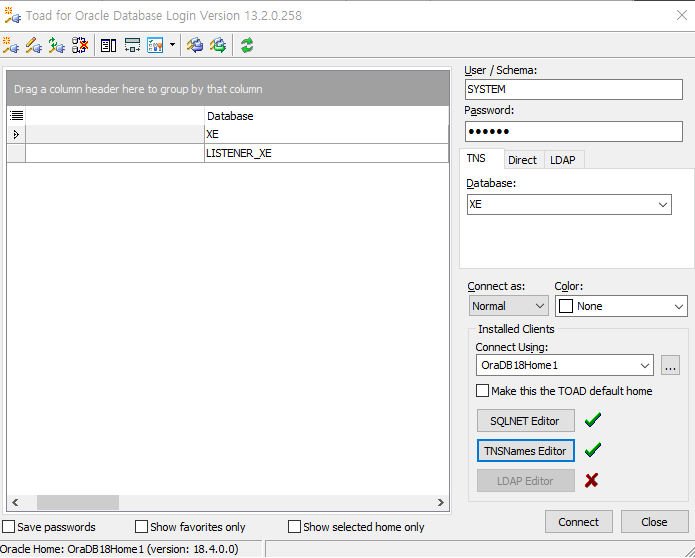The height and width of the screenshot is (558, 695).
Task: Expand the options icon dropdown arrow
Action: pyautogui.click(x=172, y=45)
